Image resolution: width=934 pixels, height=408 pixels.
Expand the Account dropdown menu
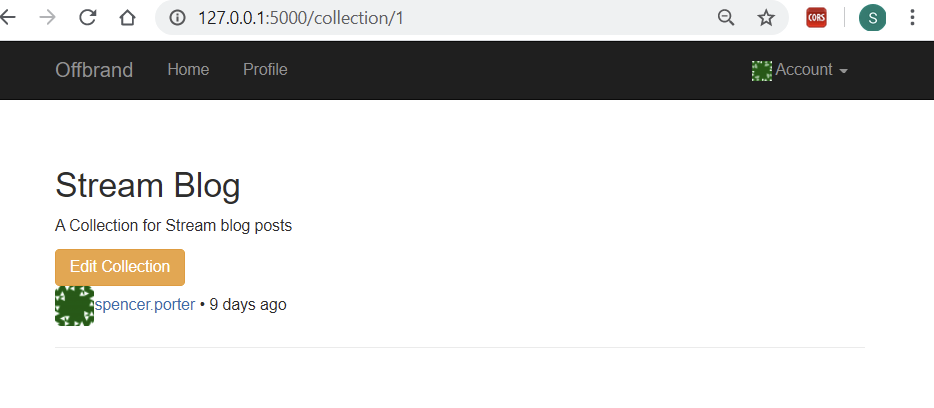click(x=803, y=70)
